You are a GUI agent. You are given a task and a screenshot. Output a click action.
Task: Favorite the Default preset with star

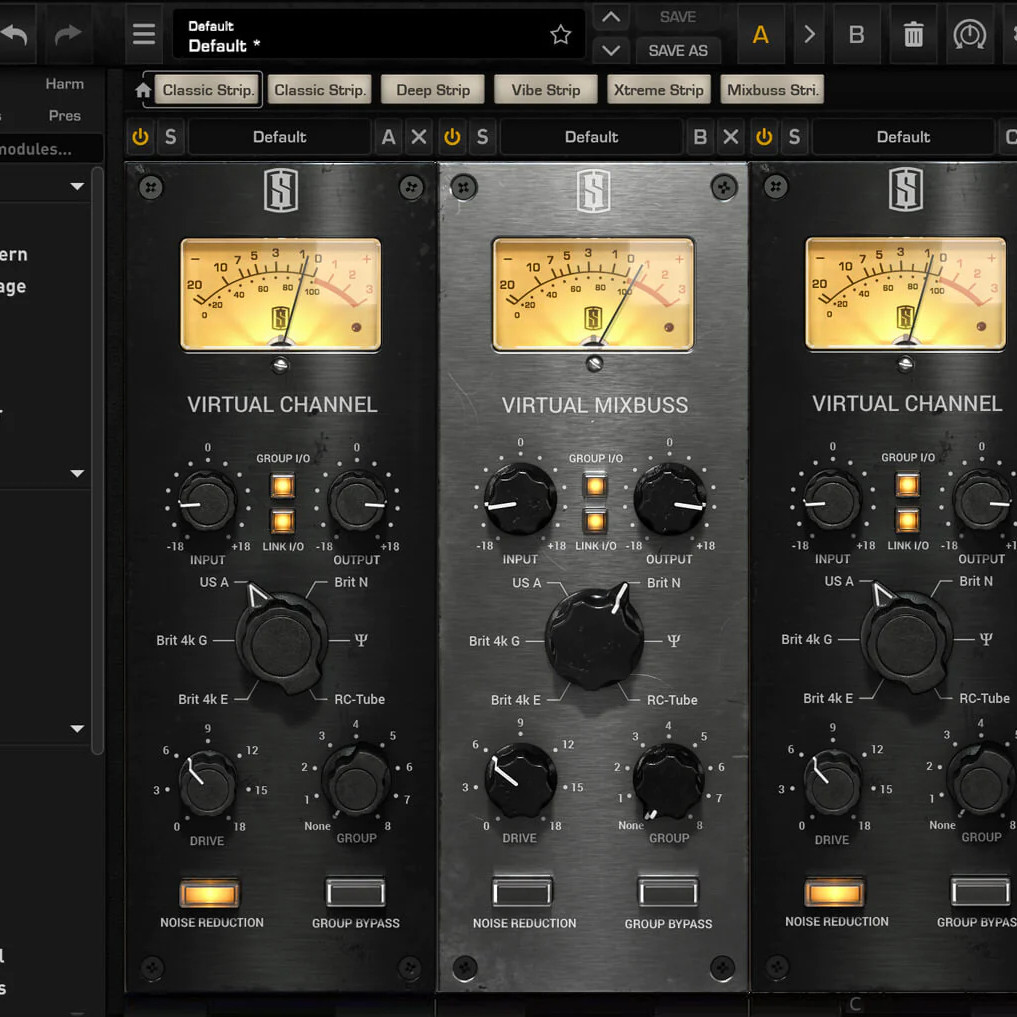560,35
